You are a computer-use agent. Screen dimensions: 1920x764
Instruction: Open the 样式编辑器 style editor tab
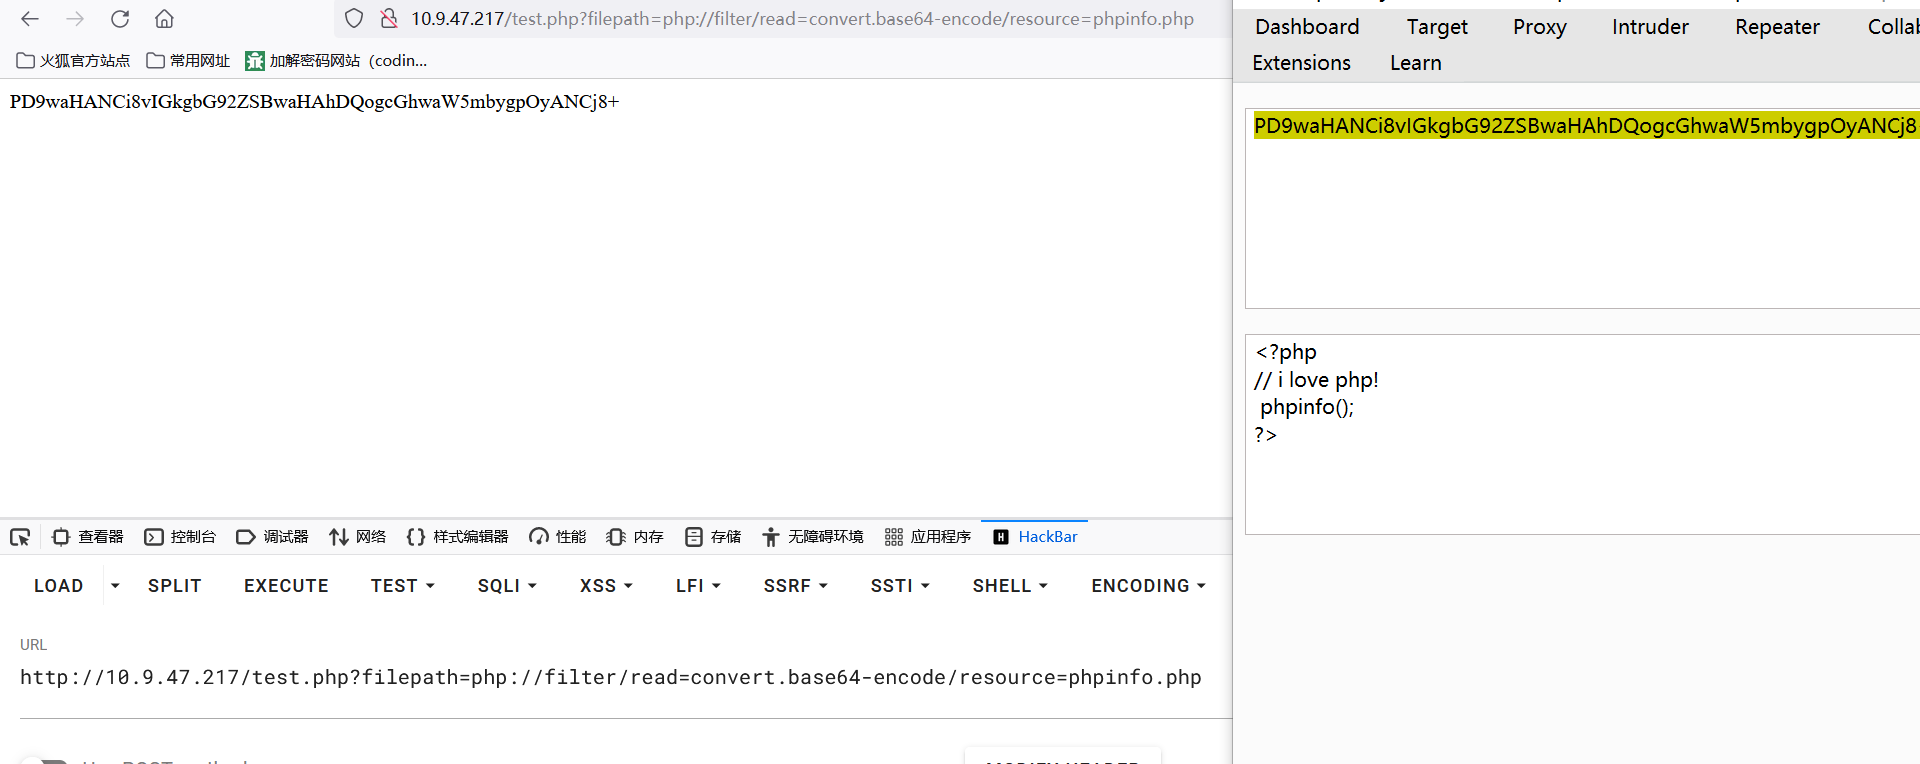457,537
